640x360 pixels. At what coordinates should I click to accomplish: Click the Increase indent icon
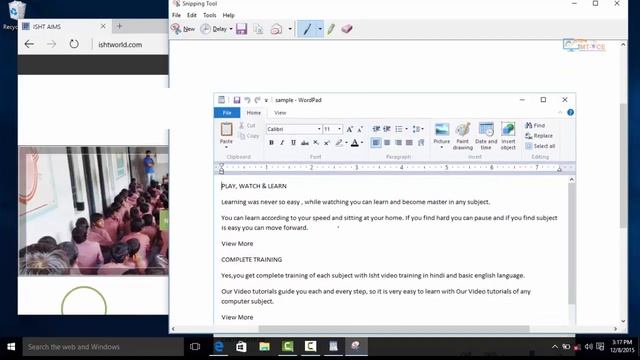point(387,129)
